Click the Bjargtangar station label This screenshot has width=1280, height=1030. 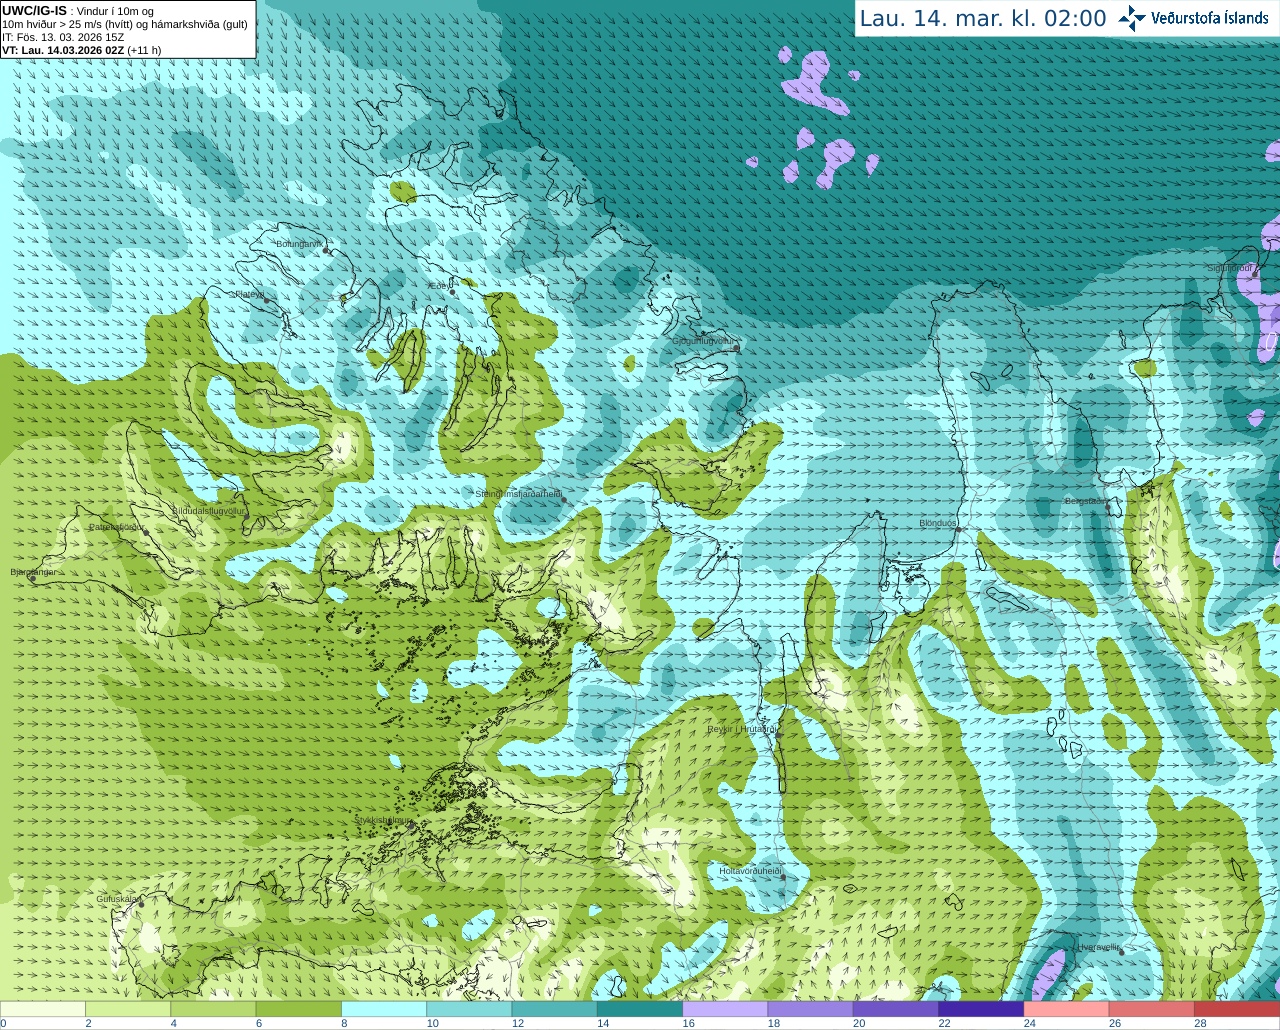point(33,572)
